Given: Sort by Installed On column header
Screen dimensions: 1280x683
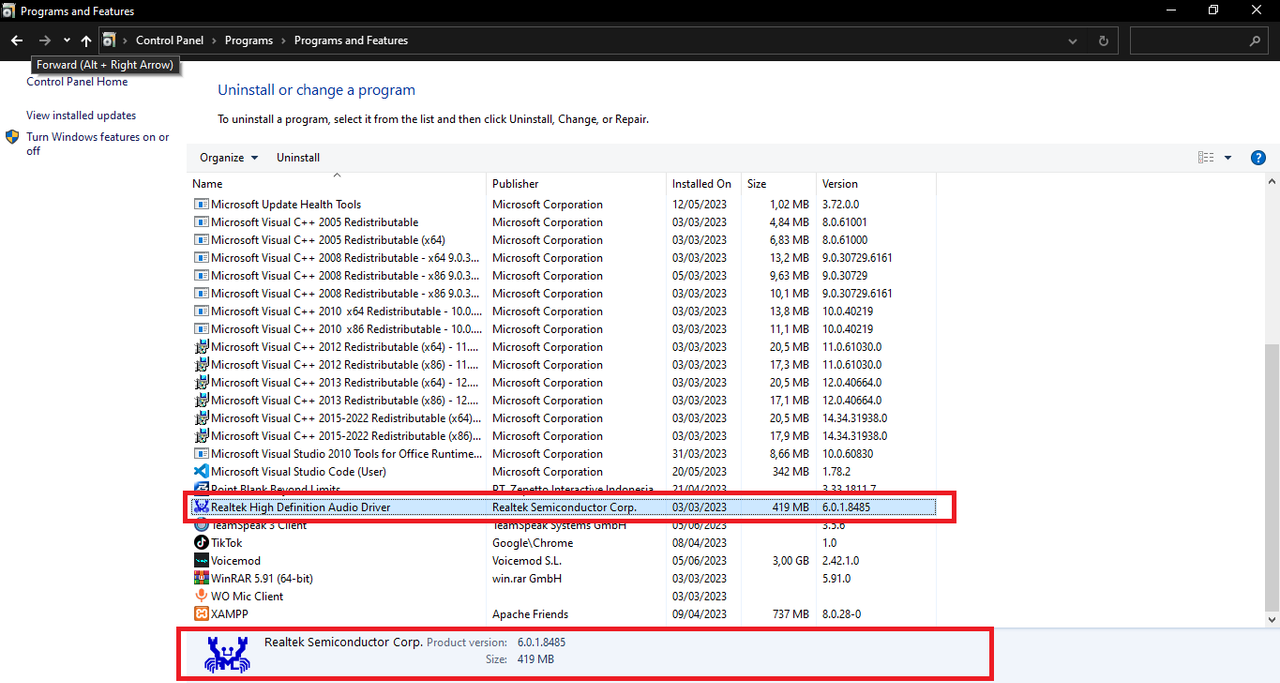Looking at the screenshot, I should pos(705,184).
